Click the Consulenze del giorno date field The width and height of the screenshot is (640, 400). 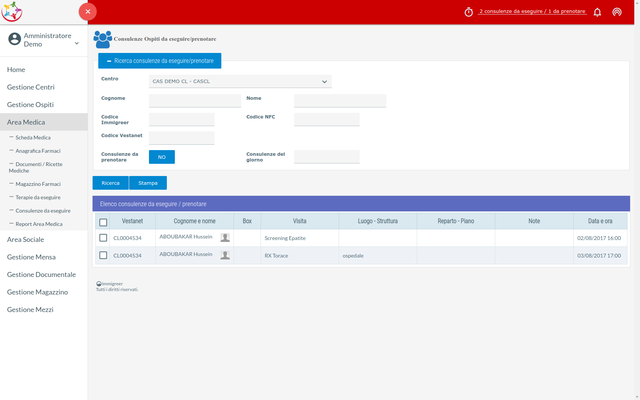[327, 157]
